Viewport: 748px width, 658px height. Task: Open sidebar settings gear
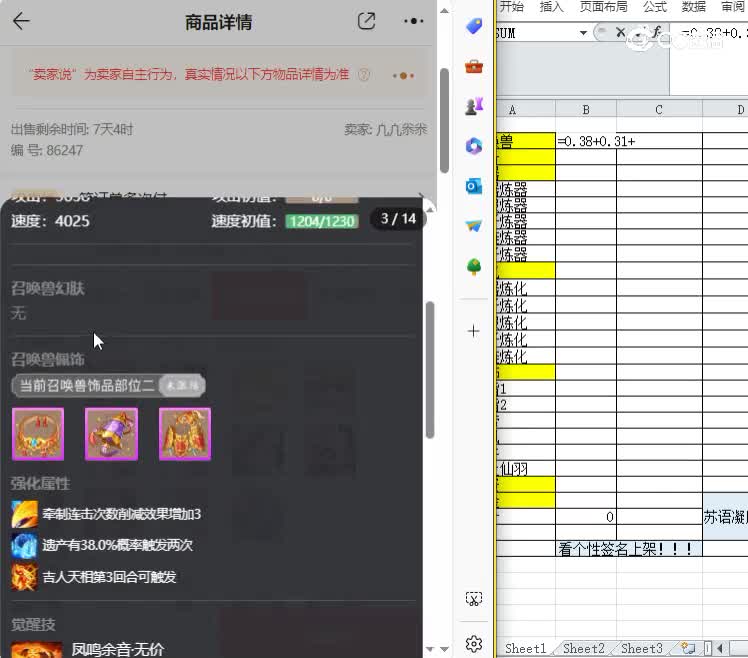click(474, 644)
